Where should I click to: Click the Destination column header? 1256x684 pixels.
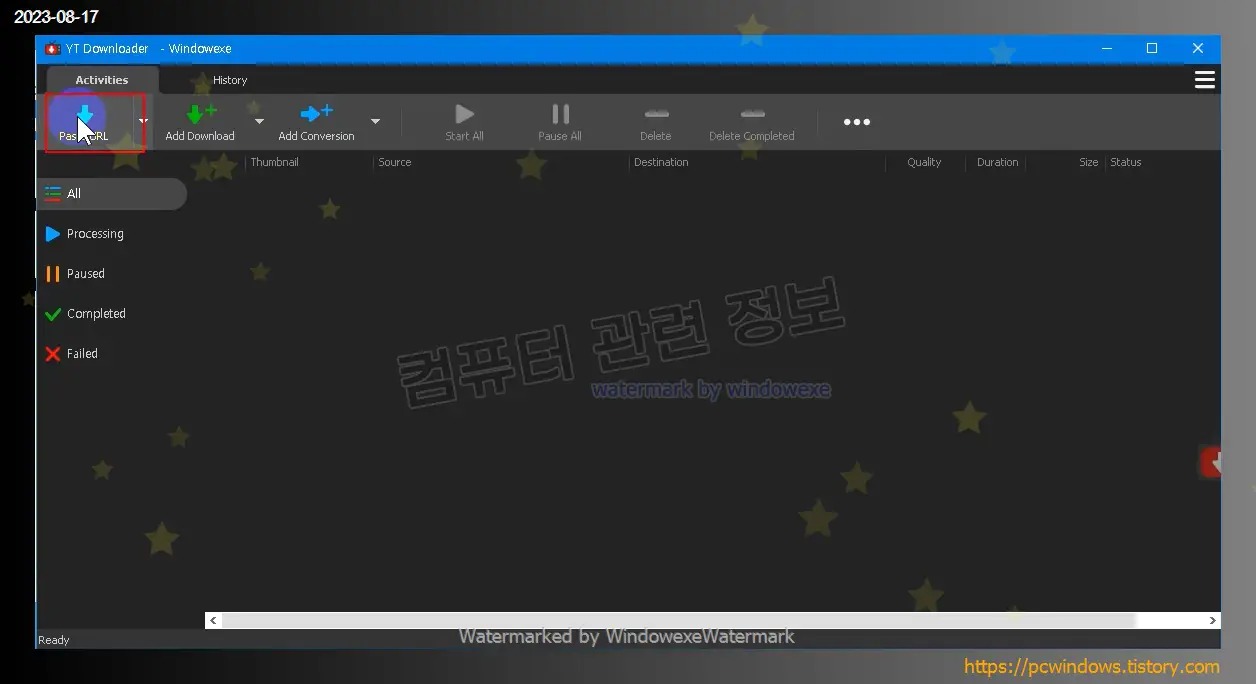click(661, 162)
